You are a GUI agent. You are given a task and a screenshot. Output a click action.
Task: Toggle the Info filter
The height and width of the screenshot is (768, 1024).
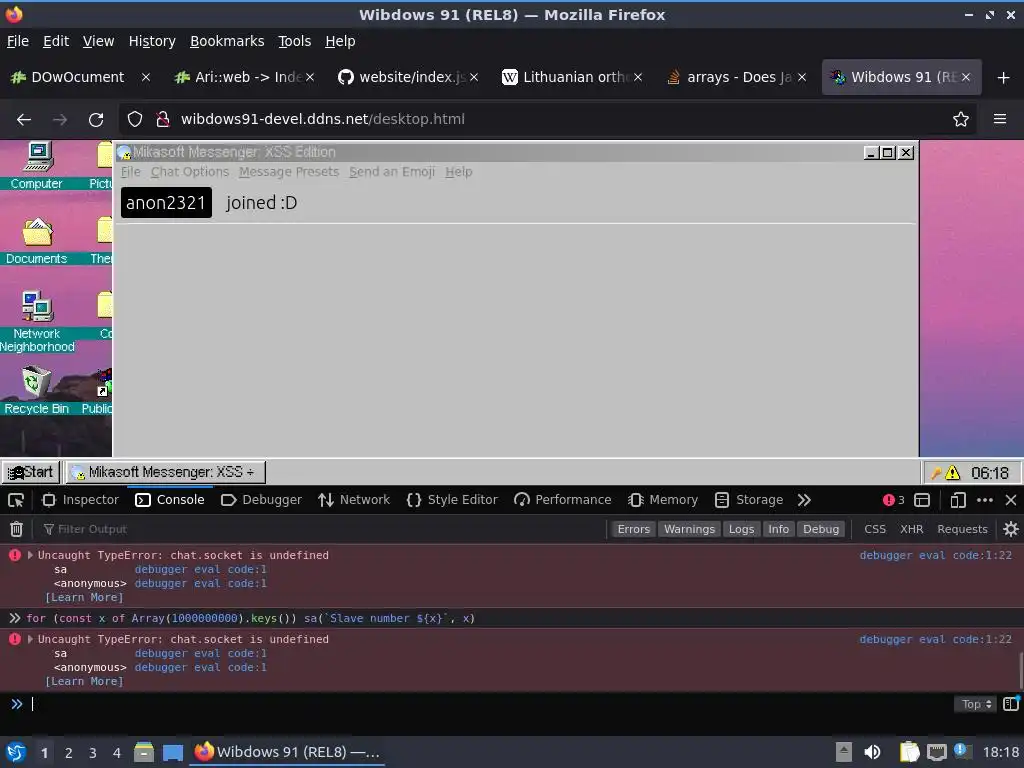coord(778,529)
